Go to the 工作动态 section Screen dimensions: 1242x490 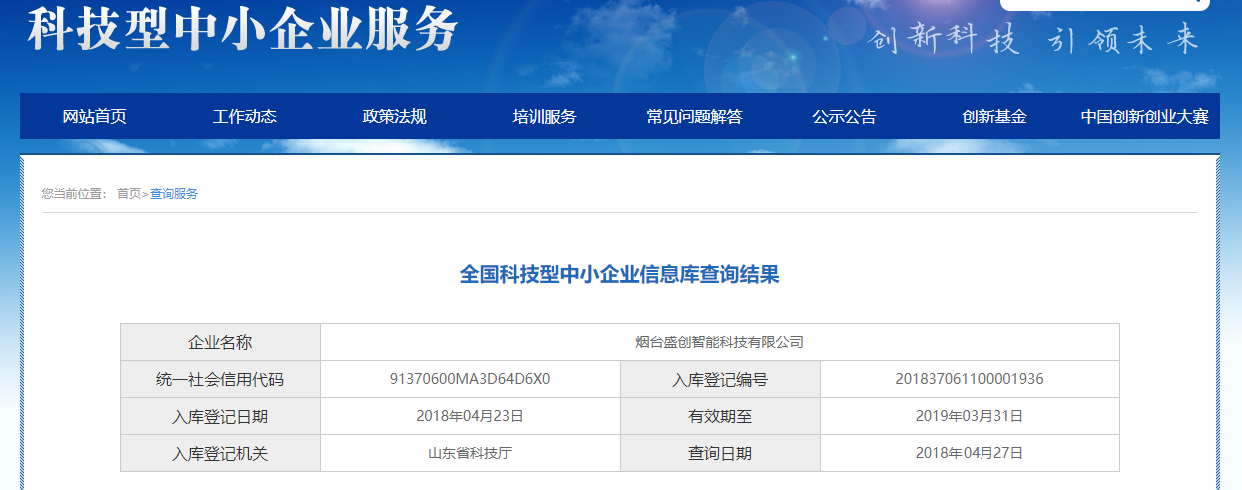click(x=244, y=117)
